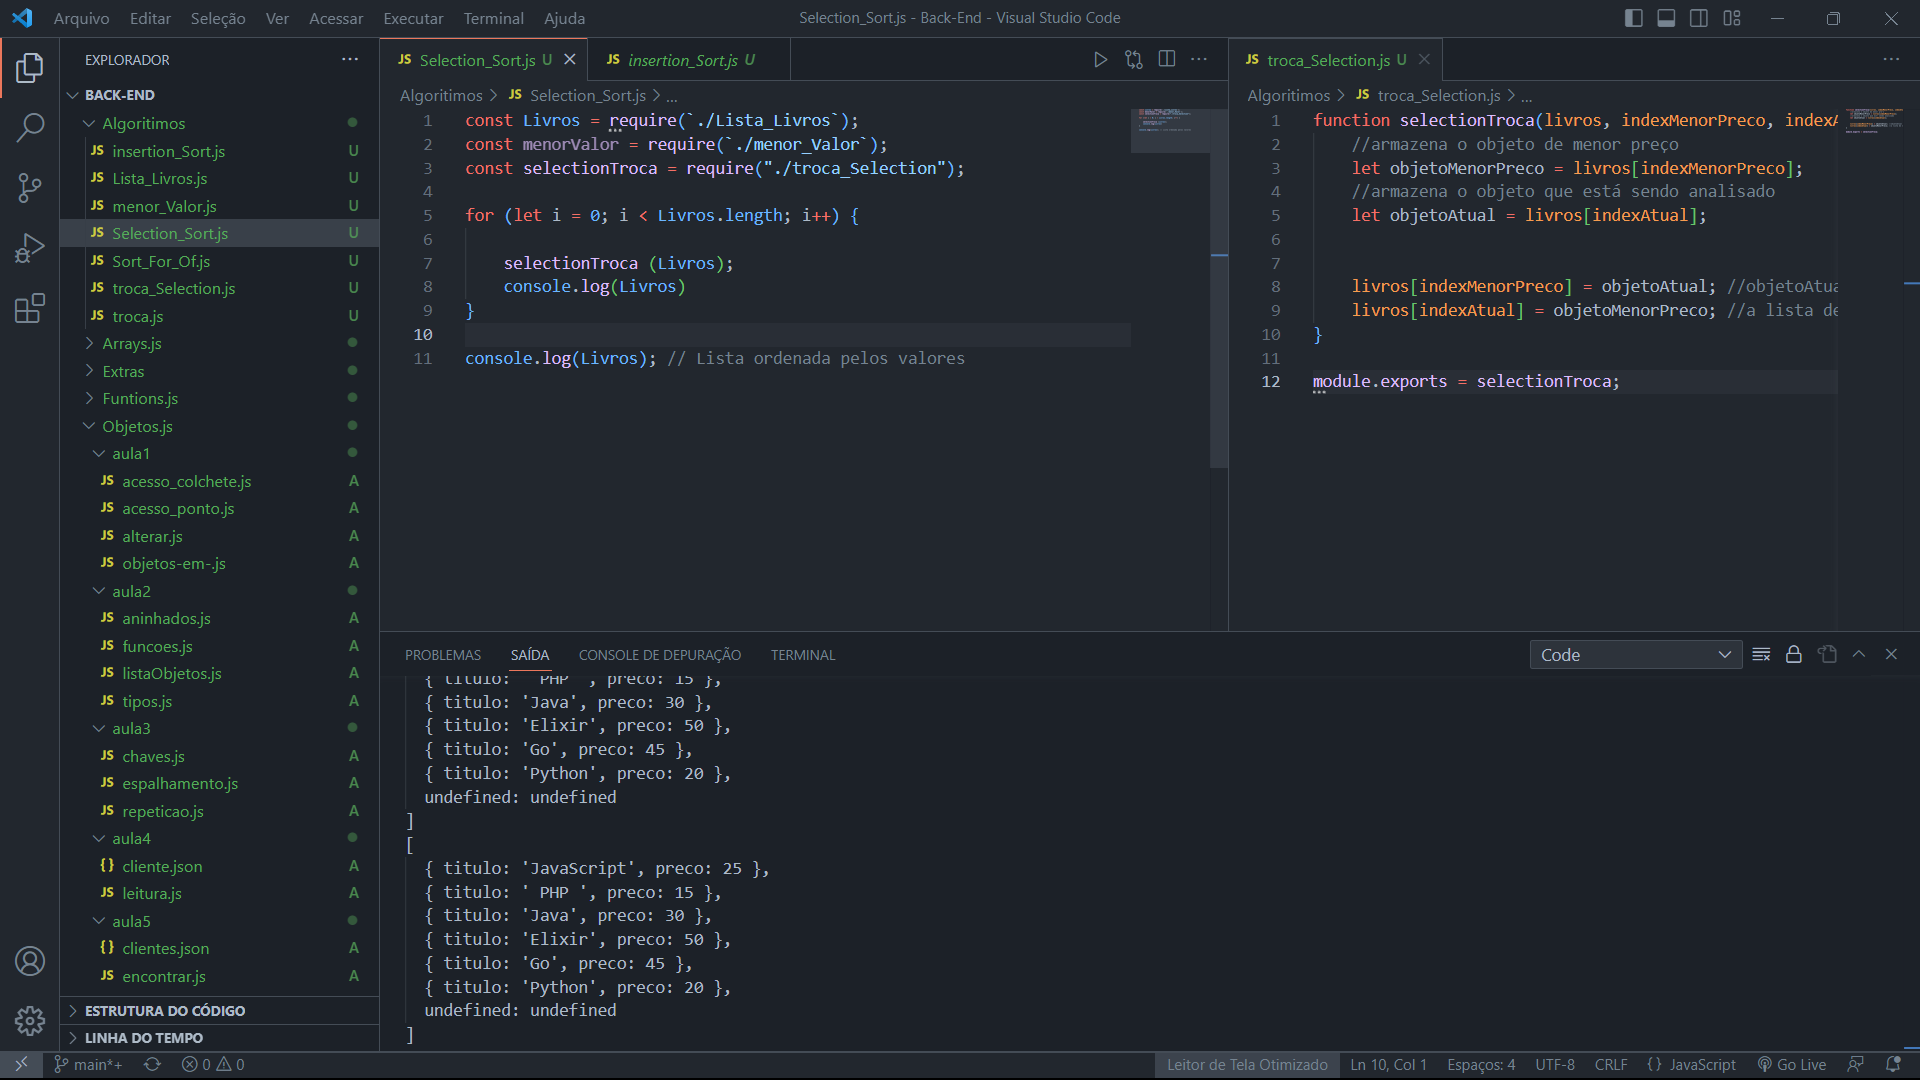Open the Arquivo menu

coord(81,18)
